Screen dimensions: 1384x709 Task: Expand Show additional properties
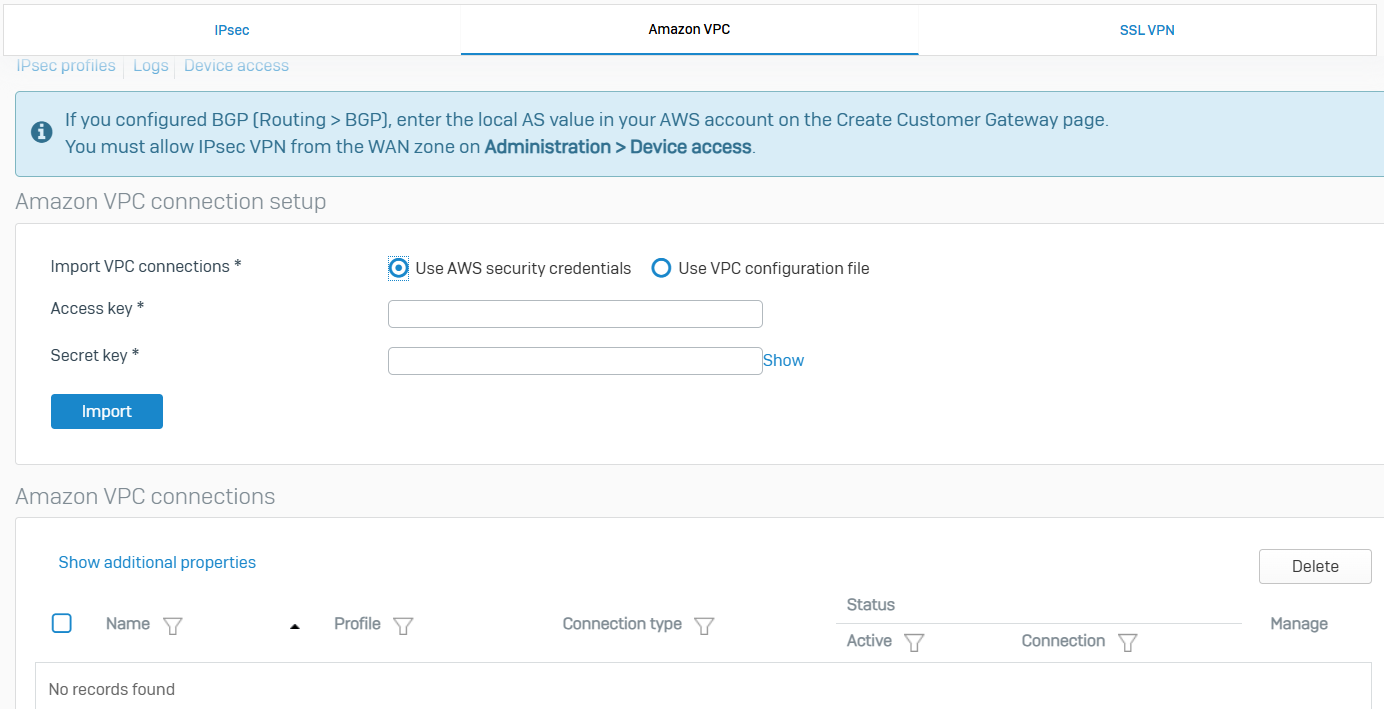[157, 562]
